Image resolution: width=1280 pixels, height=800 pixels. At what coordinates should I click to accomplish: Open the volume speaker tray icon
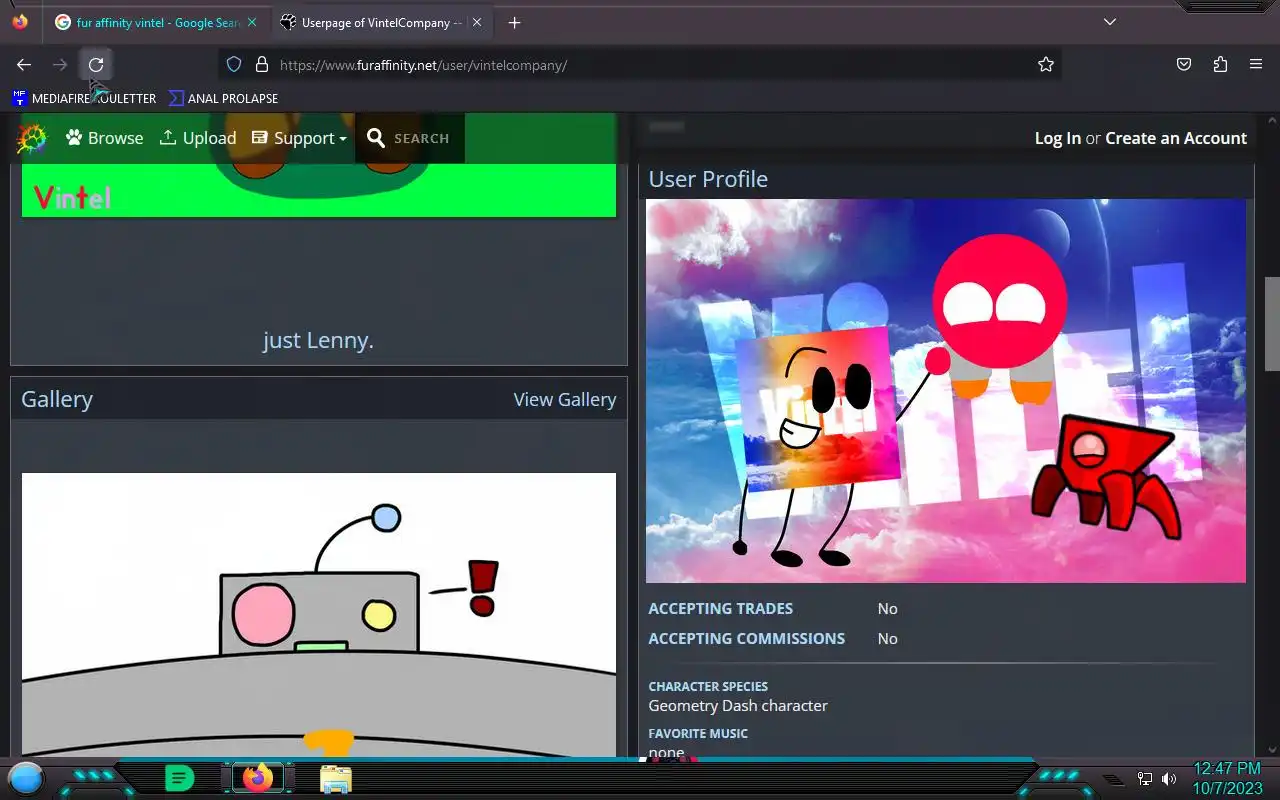[x=1169, y=779]
